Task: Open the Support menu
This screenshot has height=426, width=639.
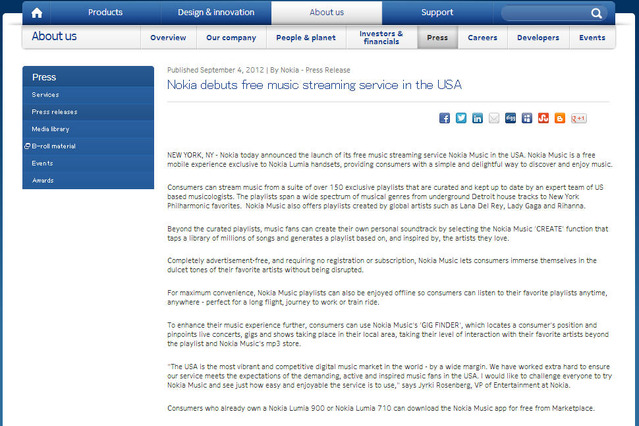Action: pos(437,12)
